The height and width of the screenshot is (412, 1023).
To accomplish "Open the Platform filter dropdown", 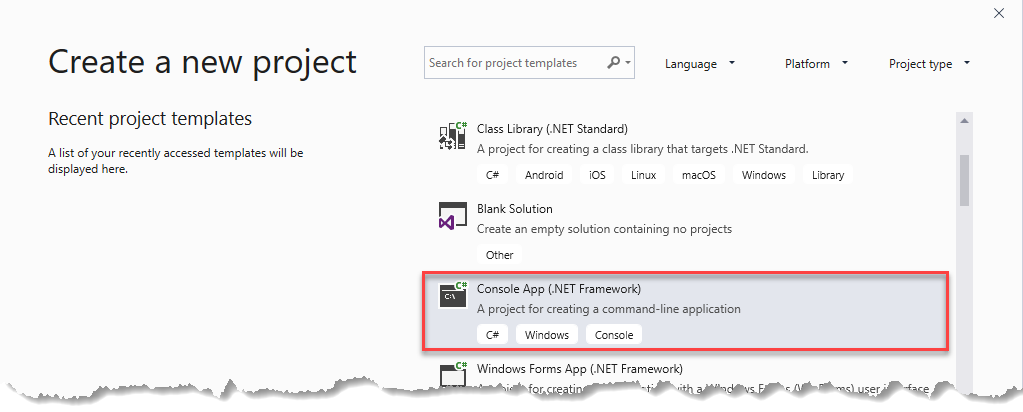I will point(816,63).
